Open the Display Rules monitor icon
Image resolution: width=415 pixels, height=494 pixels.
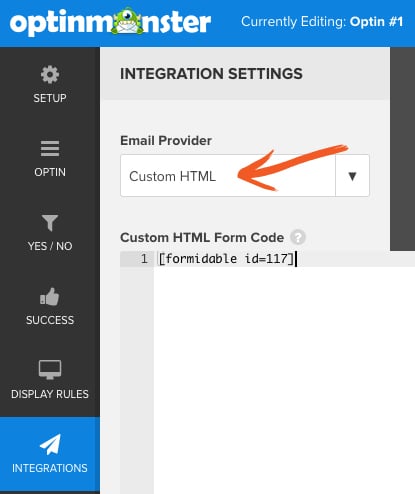(x=50, y=369)
